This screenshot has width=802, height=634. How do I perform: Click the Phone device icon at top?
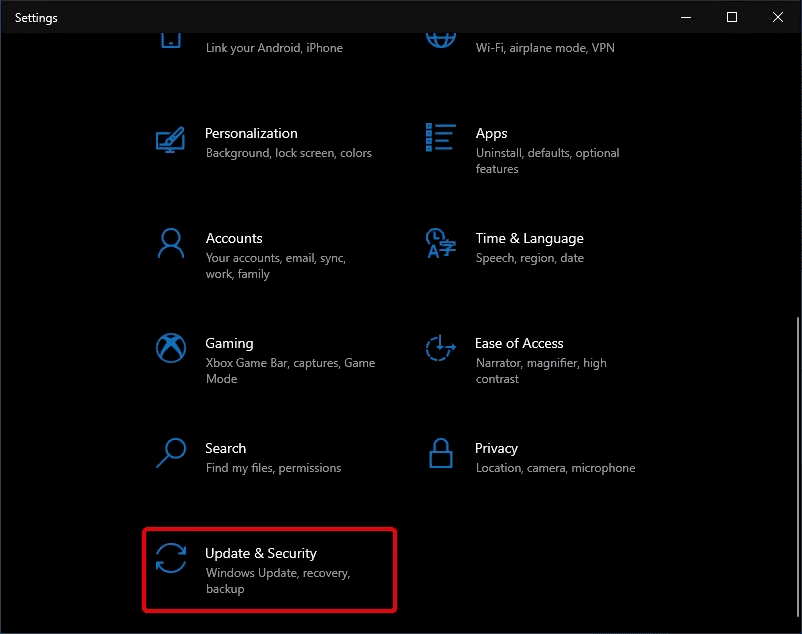point(171,40)
